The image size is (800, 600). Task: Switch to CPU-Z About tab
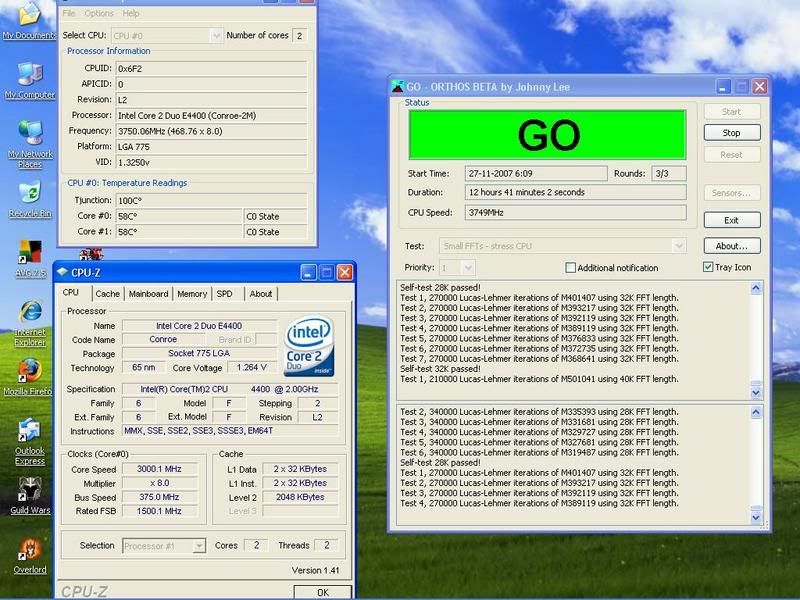[261, 294]
